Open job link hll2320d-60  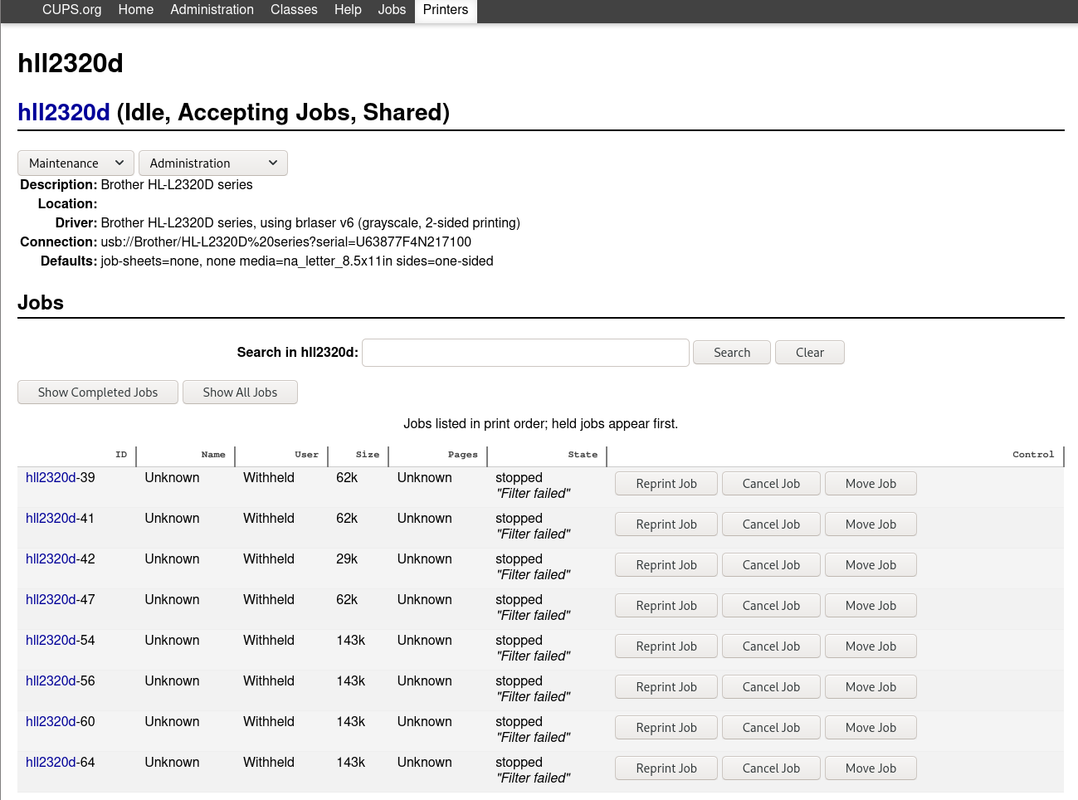pos(51,721)
